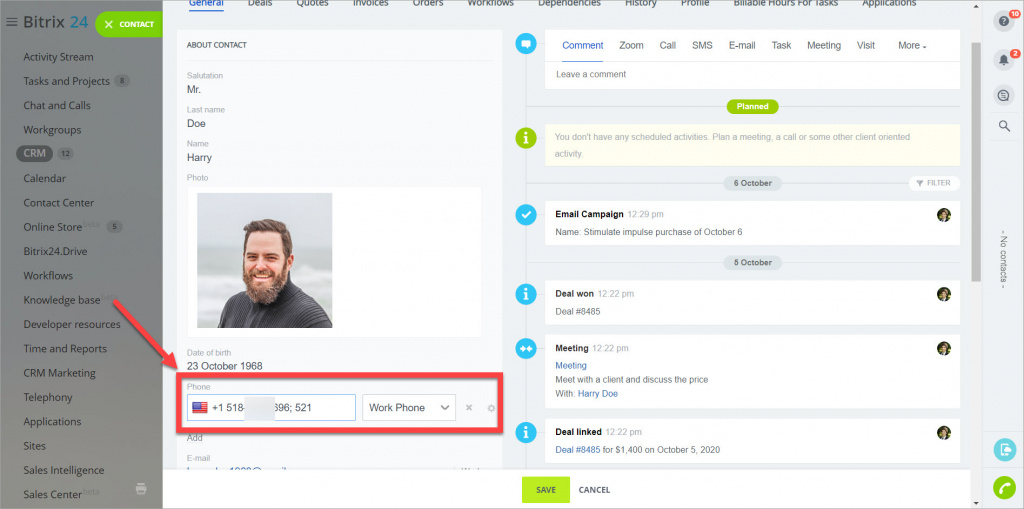Click the info icon beside Deal linked
This screenshot has width=1024, height=509.
coord(526,432)
